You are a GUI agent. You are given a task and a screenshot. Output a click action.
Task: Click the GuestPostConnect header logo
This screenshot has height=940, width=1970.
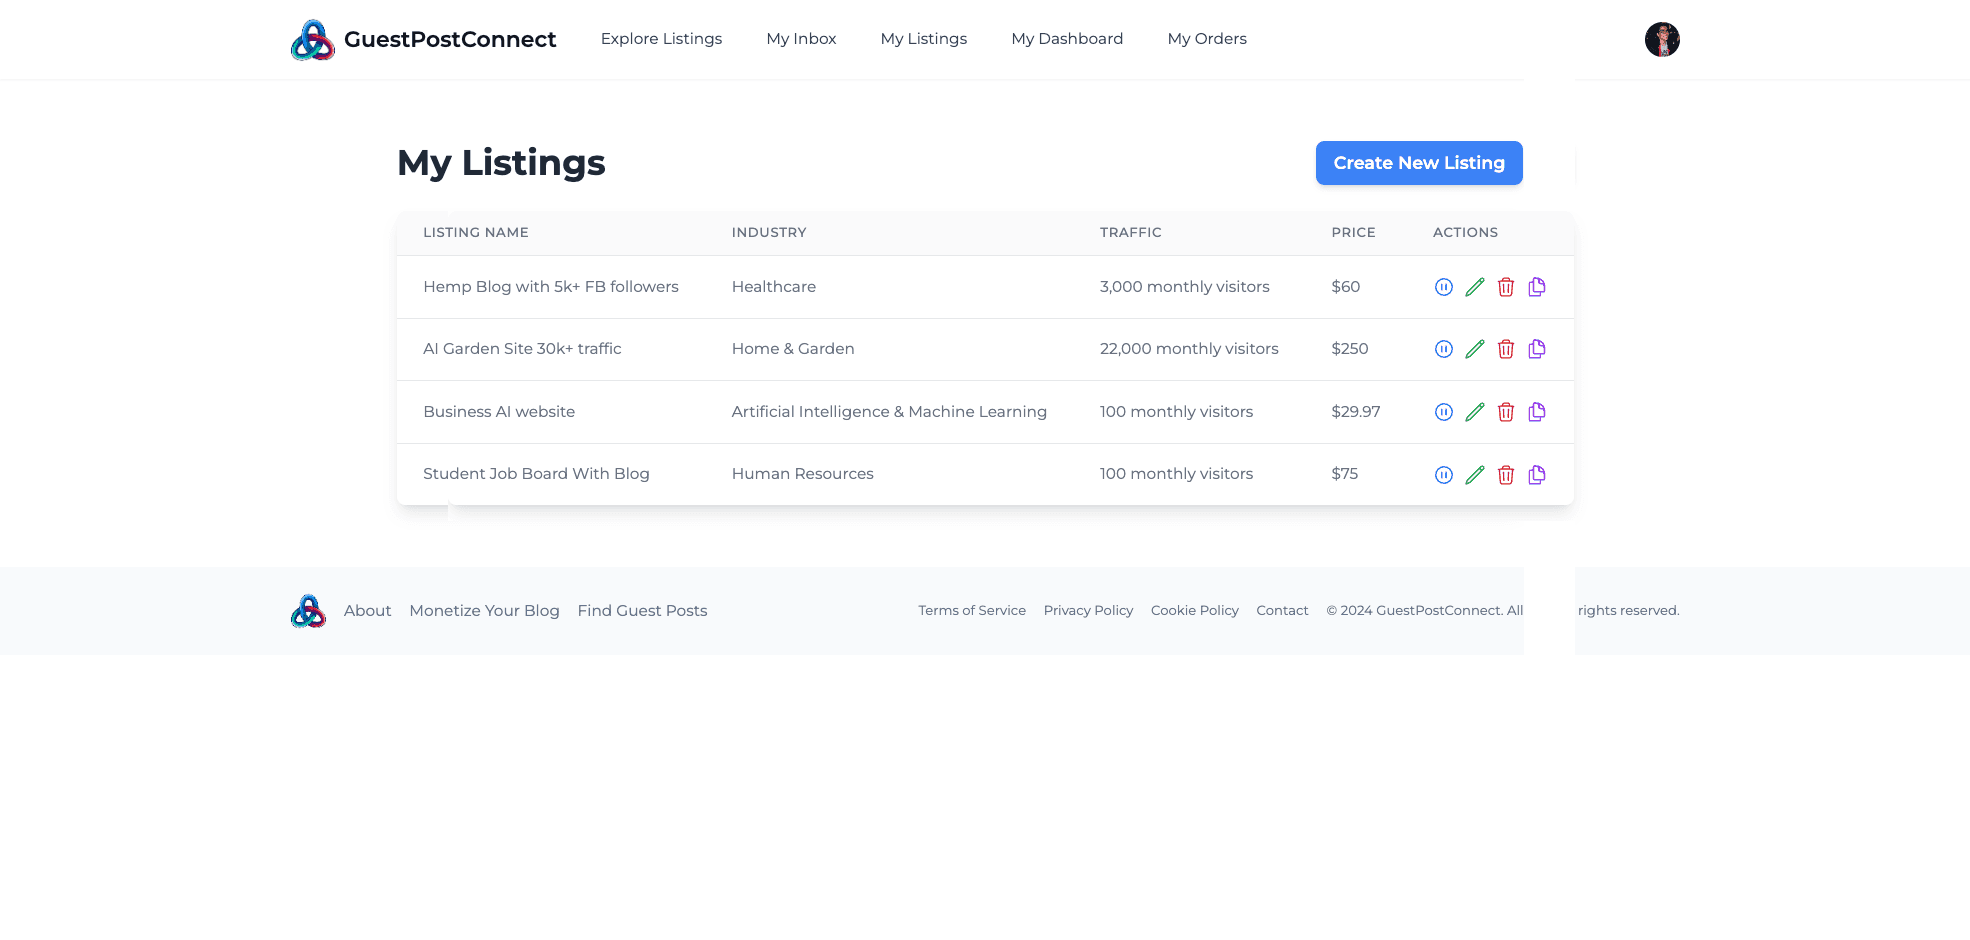click(x=423, y=40)
